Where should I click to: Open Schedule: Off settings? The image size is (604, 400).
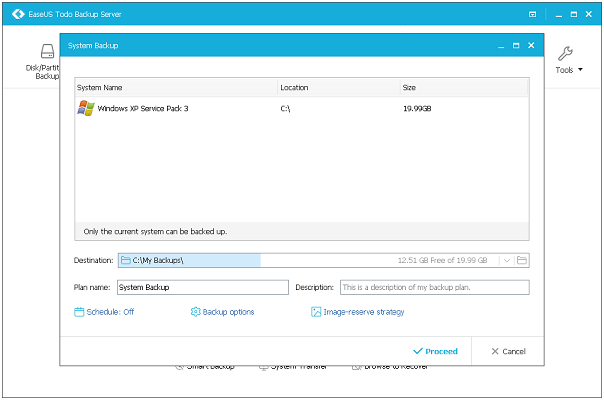pos(104,312)
